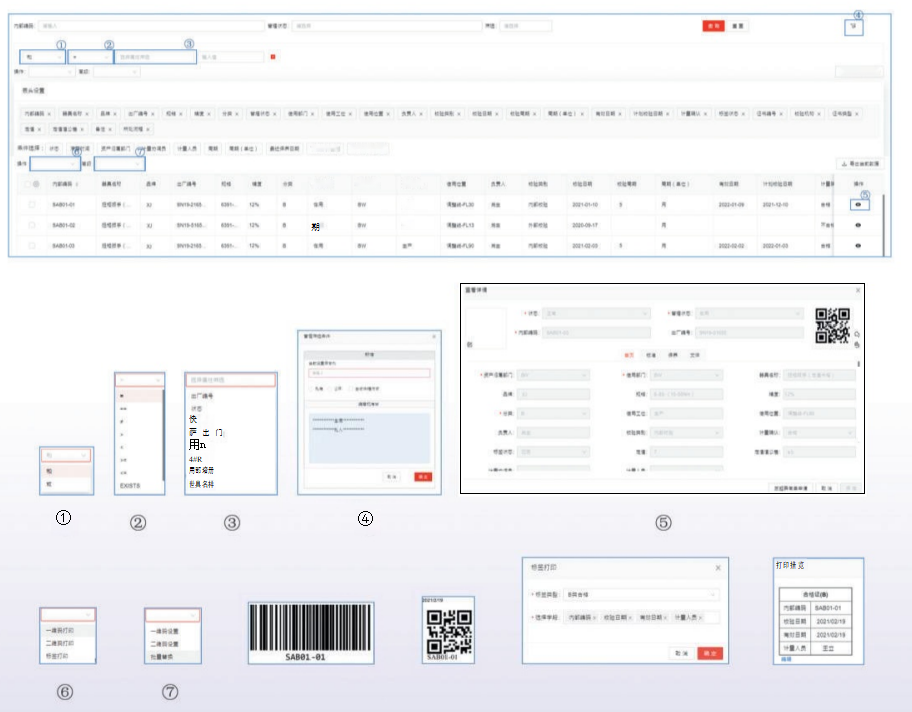Tick the checkbox for row SAB01-01
The image size is (912, 712).
point(32,205)
